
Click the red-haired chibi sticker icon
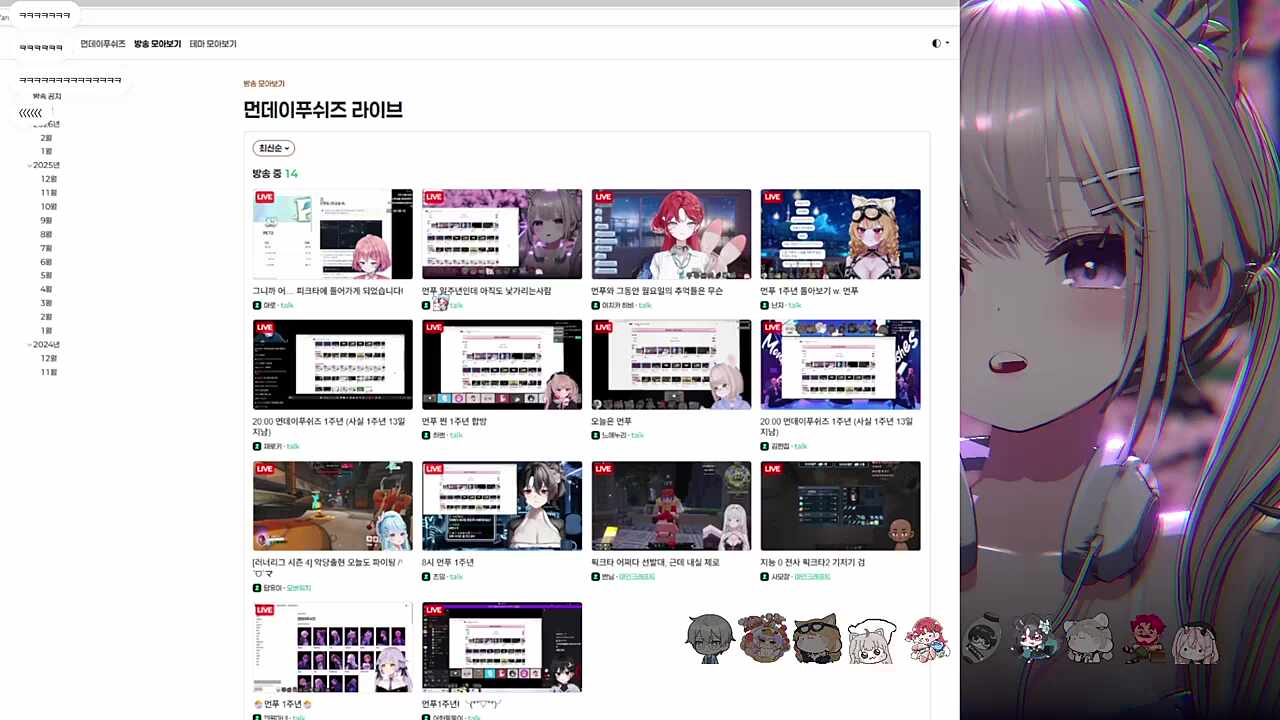(926, 640)
